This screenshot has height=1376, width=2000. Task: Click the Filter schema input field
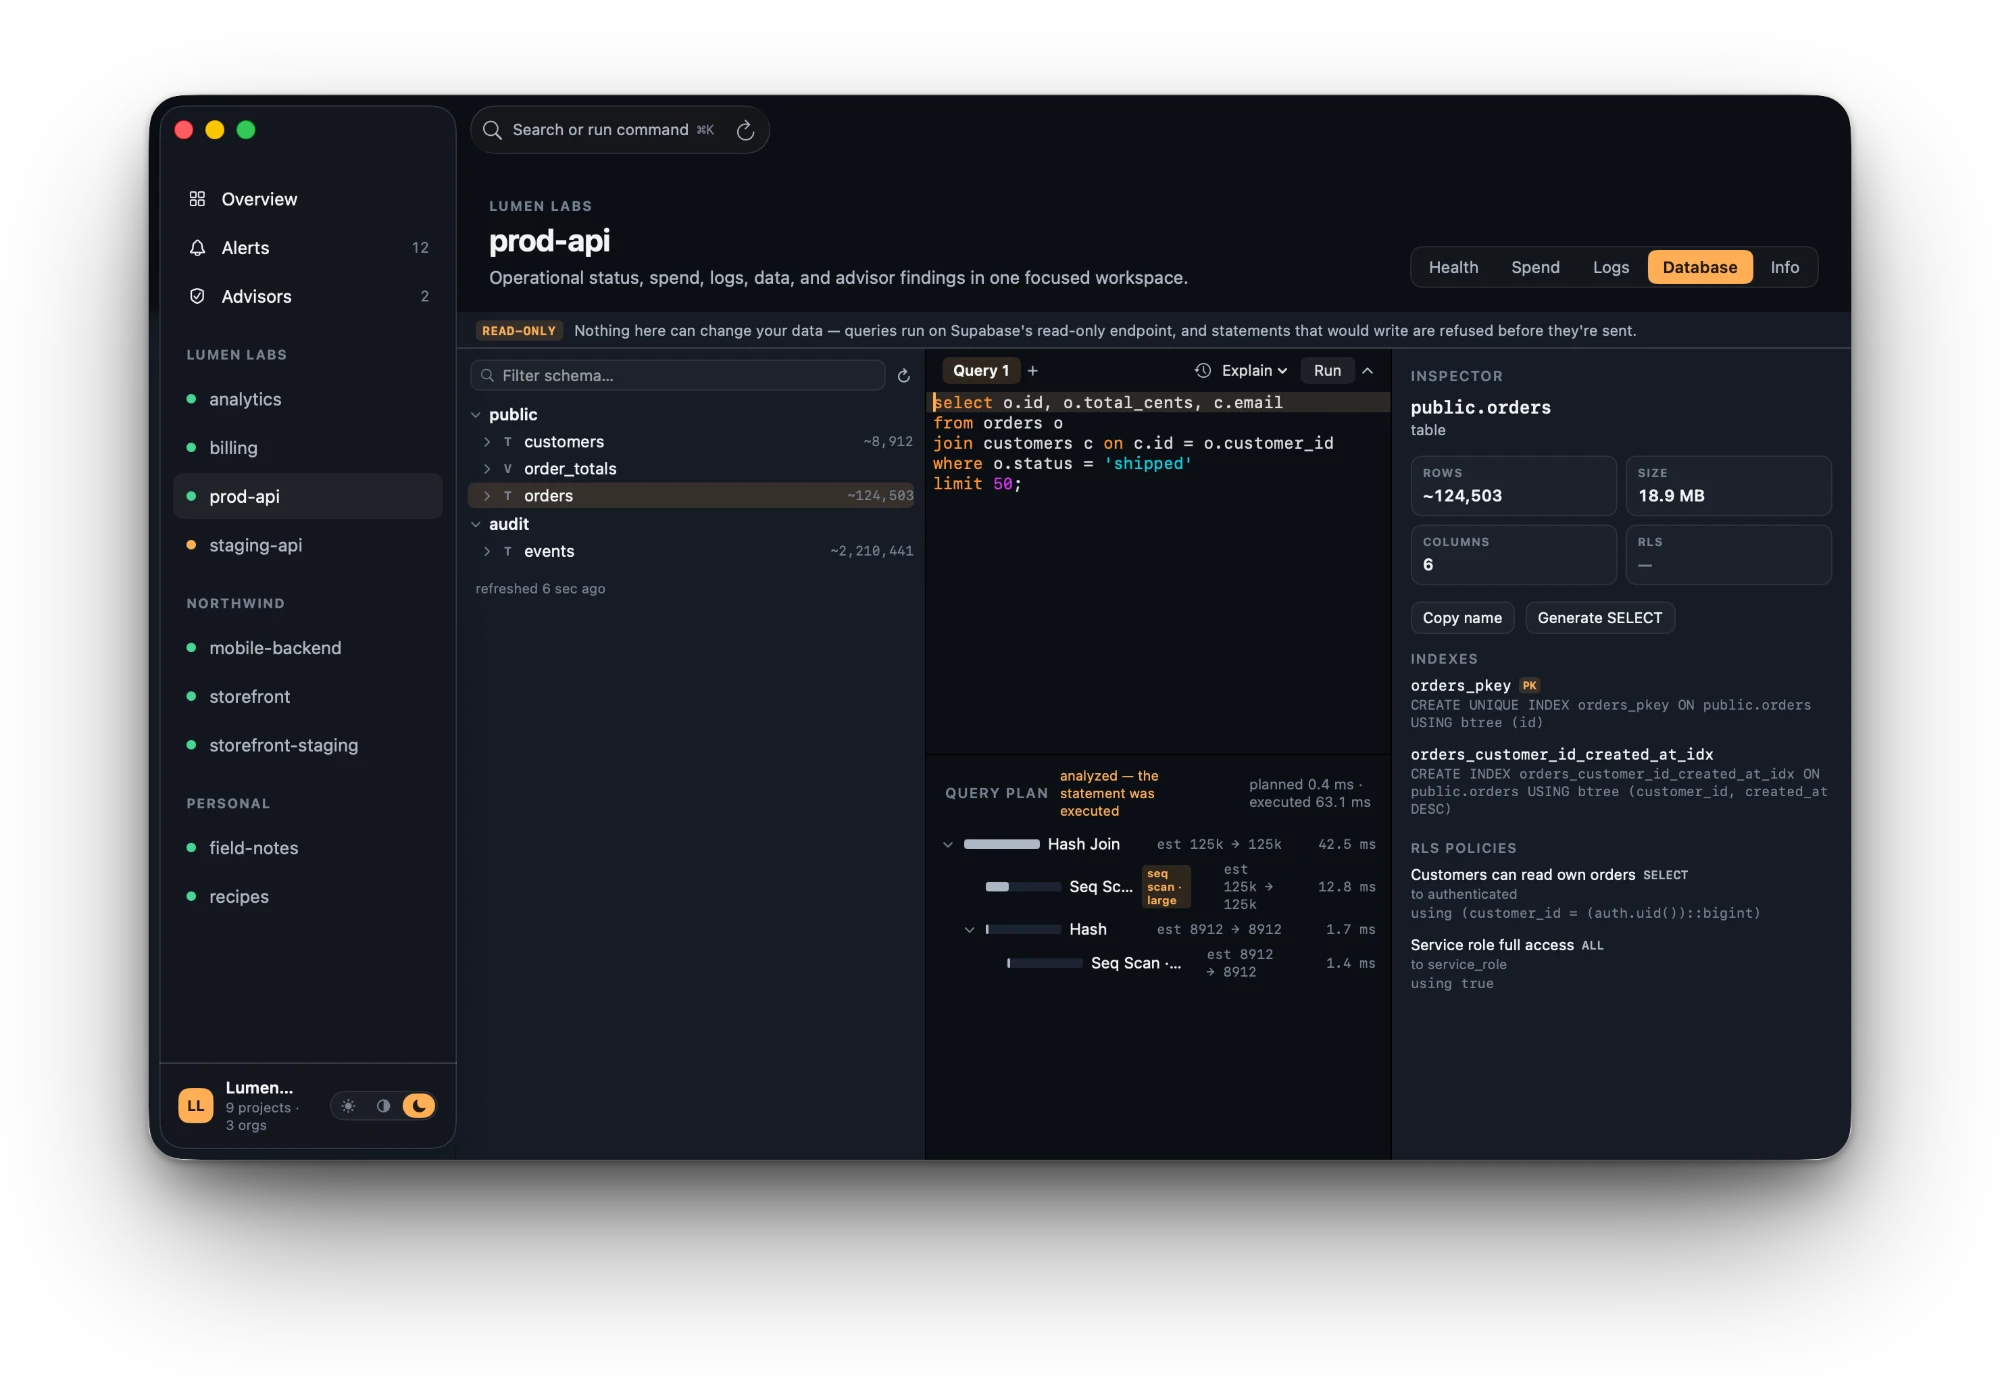[x=678, y=376]
